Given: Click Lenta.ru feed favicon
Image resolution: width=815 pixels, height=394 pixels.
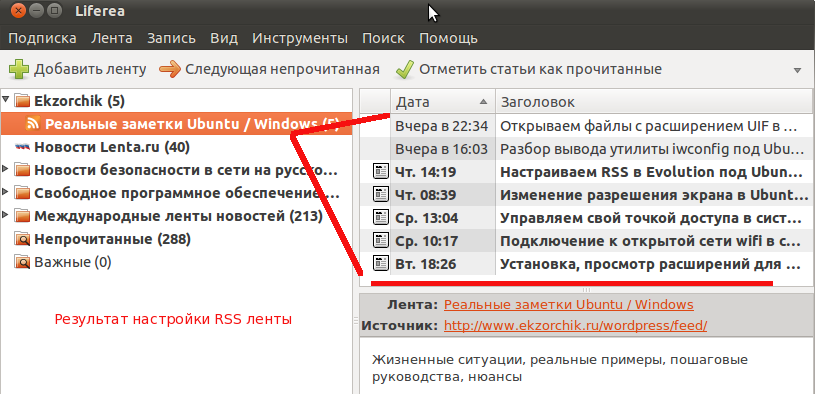Looking at the screenshot, I should [x=22, y=148].
